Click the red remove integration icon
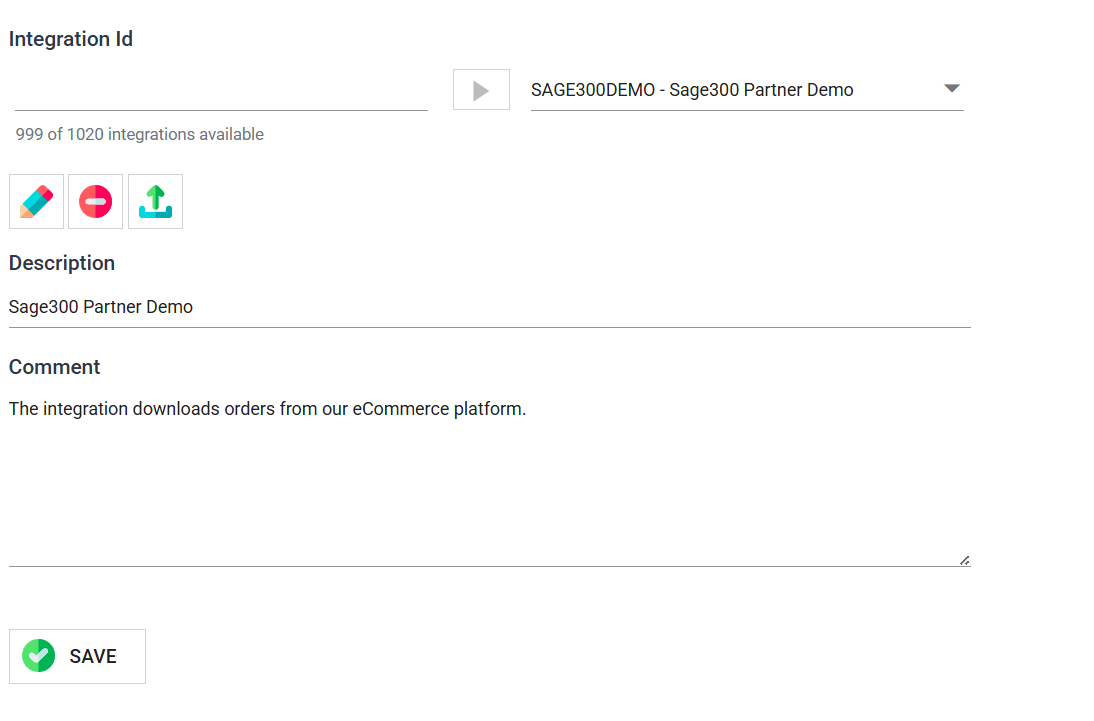The image size is (1094, 721). pyautogui.click(x=96, y=202)
